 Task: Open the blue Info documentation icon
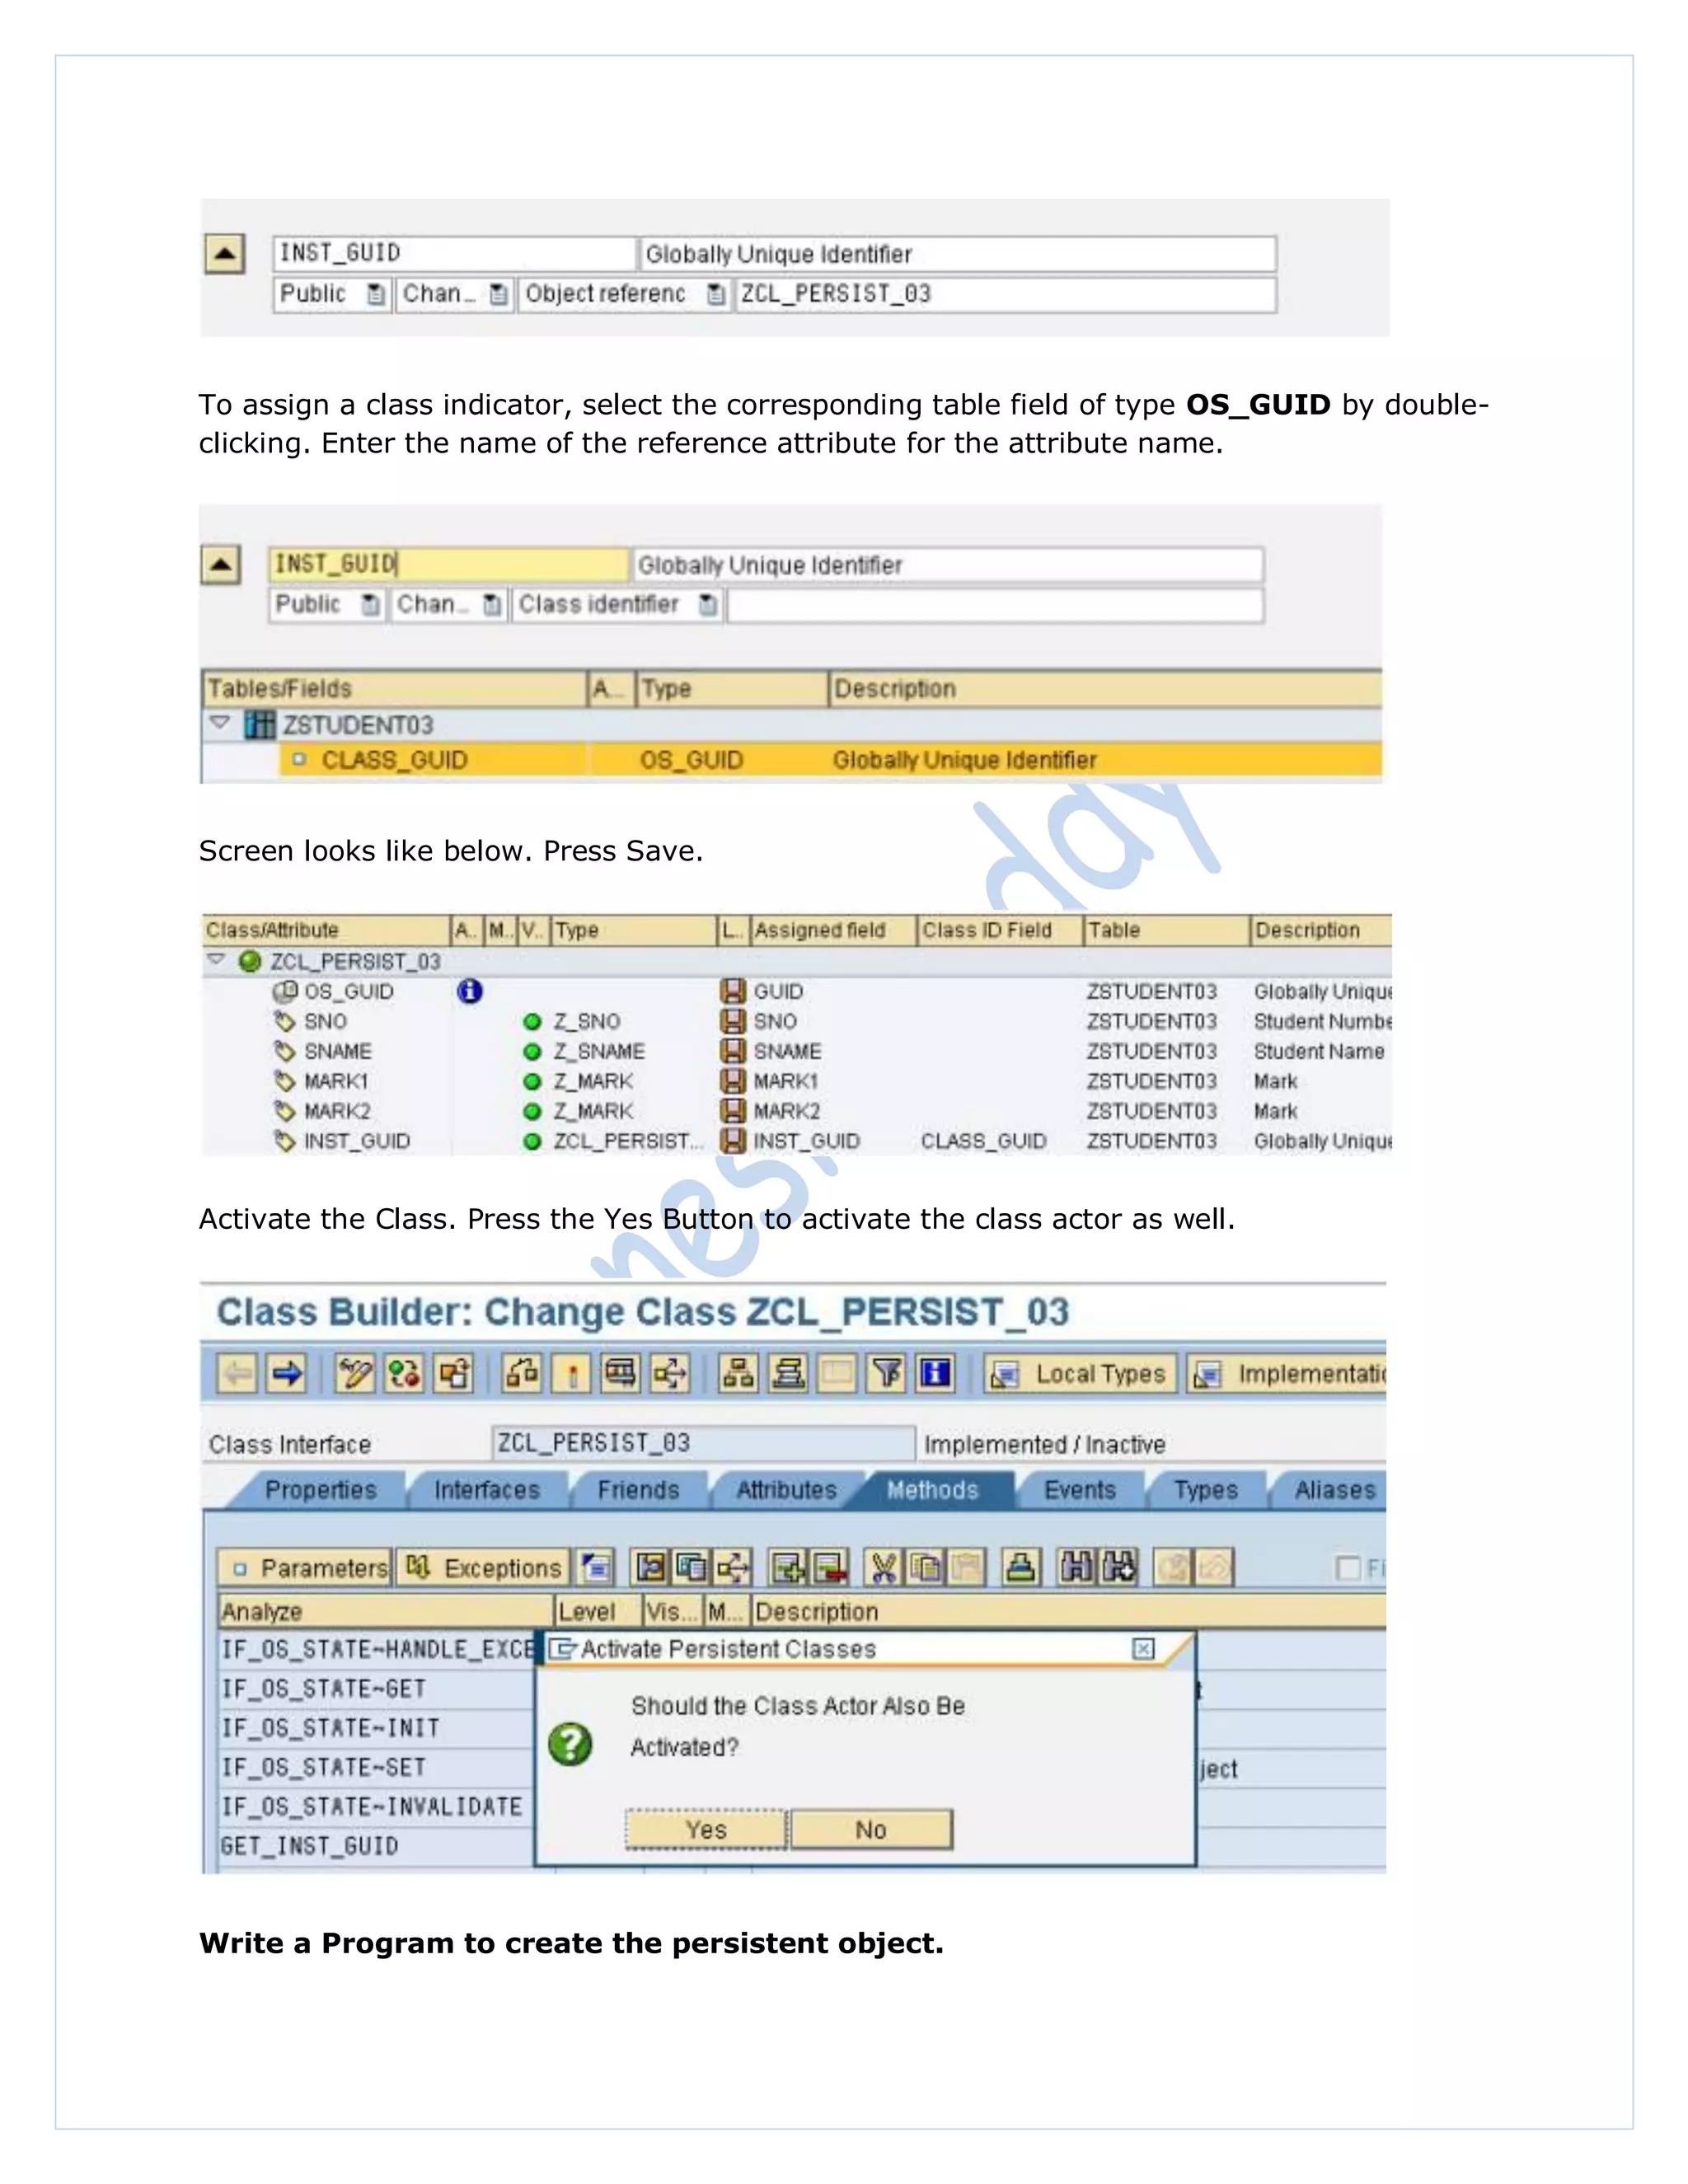[936, 1373]
